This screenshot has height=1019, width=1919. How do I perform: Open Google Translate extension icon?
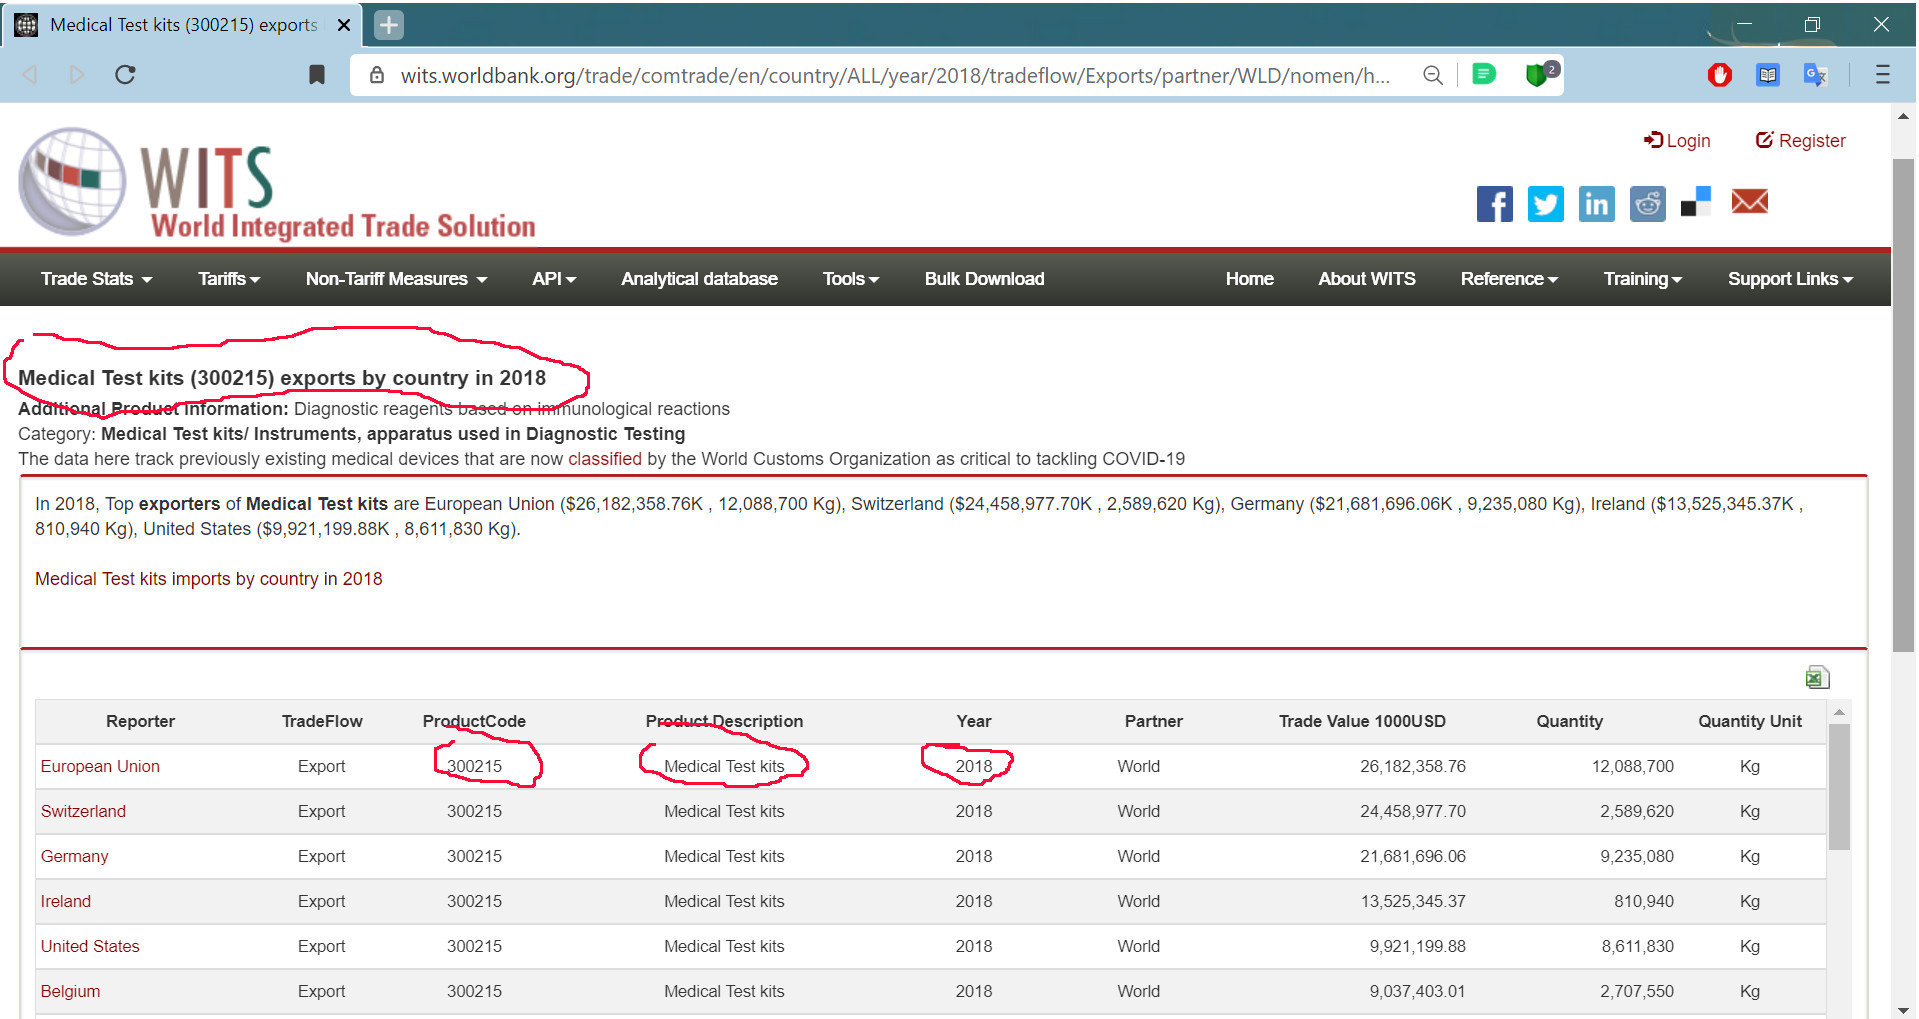click(1815, 75)
